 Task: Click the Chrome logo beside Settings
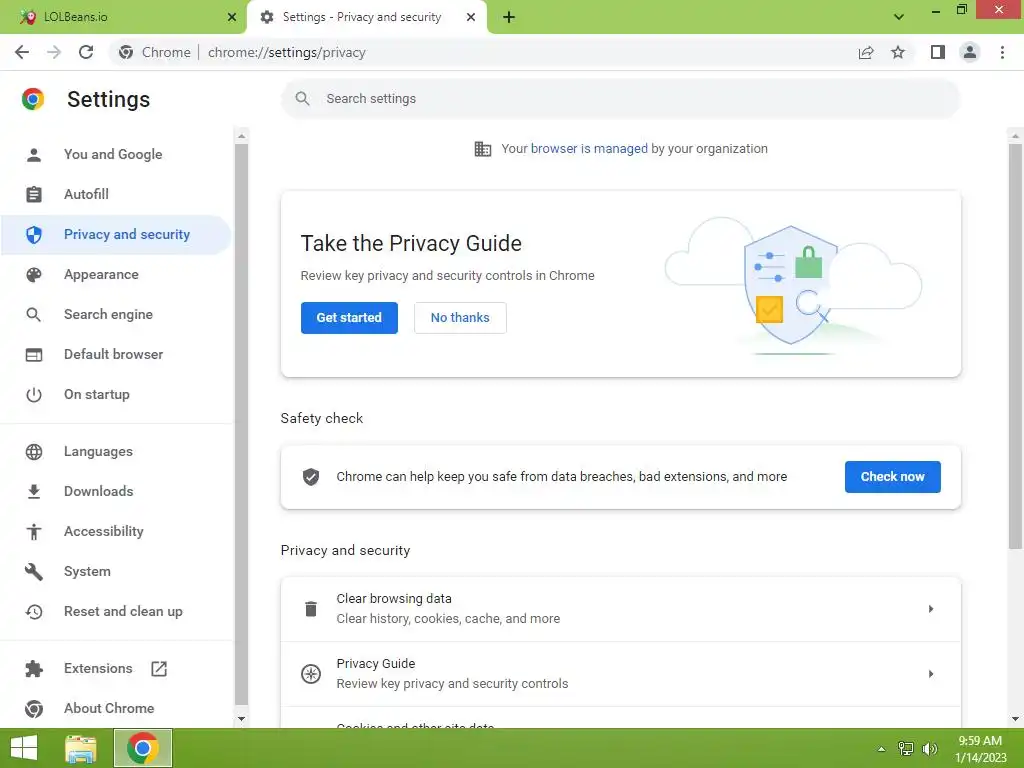pos(33,99)
